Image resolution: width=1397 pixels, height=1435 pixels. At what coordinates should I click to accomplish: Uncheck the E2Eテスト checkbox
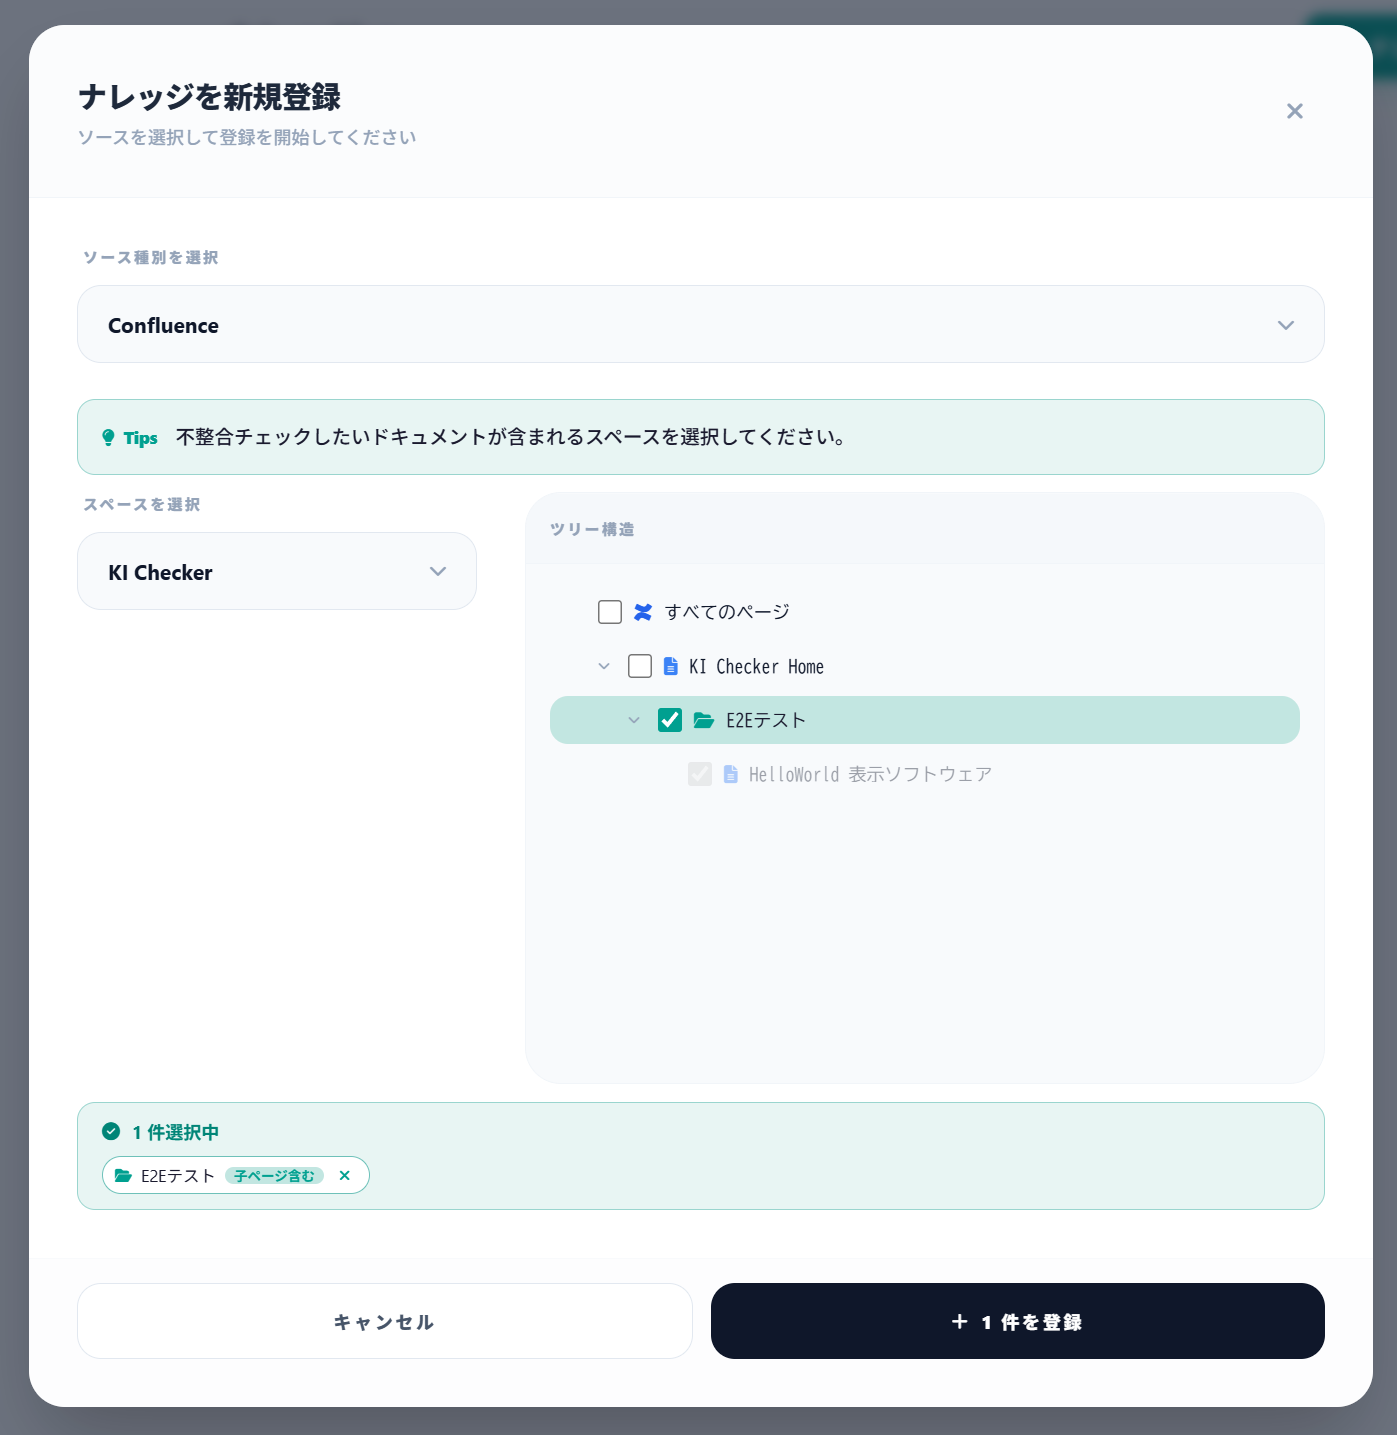[x=670, y=719]
